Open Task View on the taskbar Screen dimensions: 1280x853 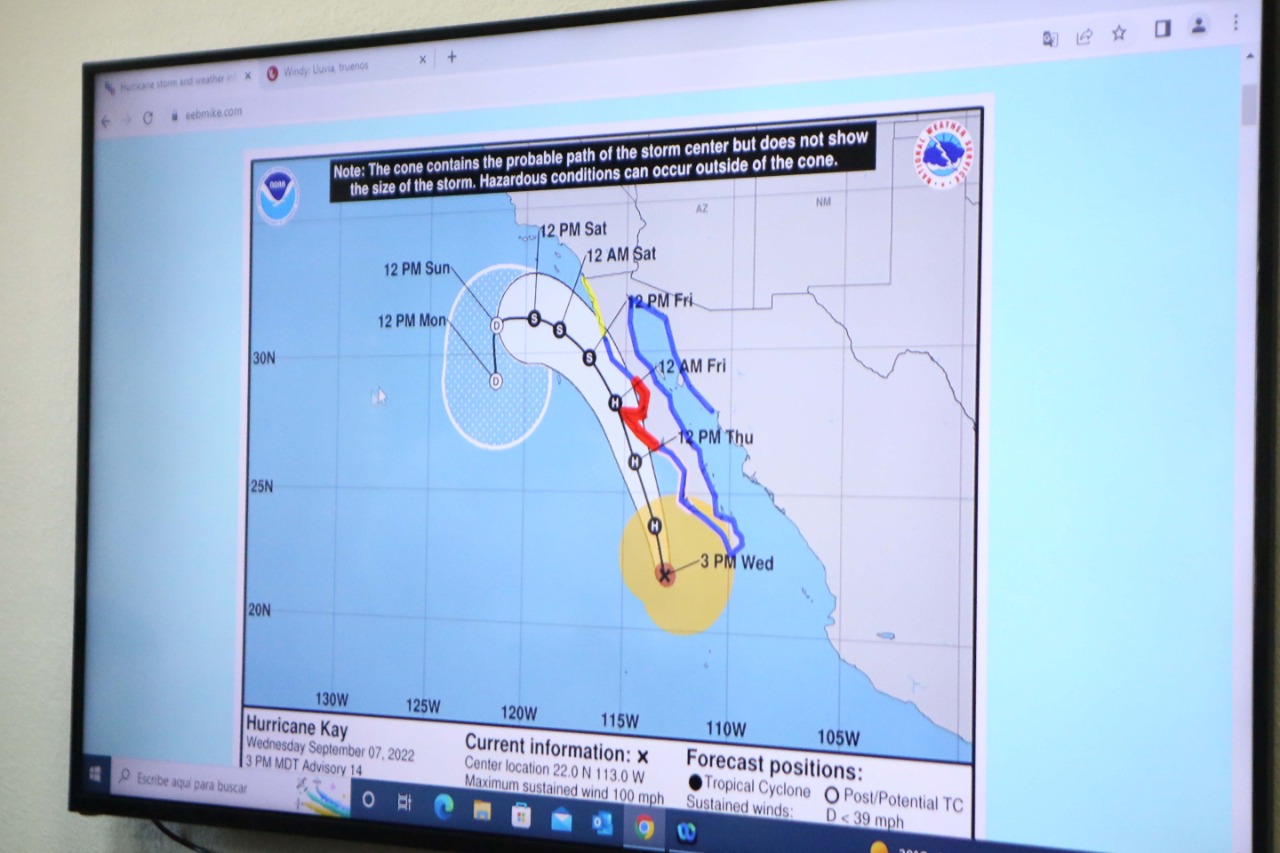click(x=405, y=803)
